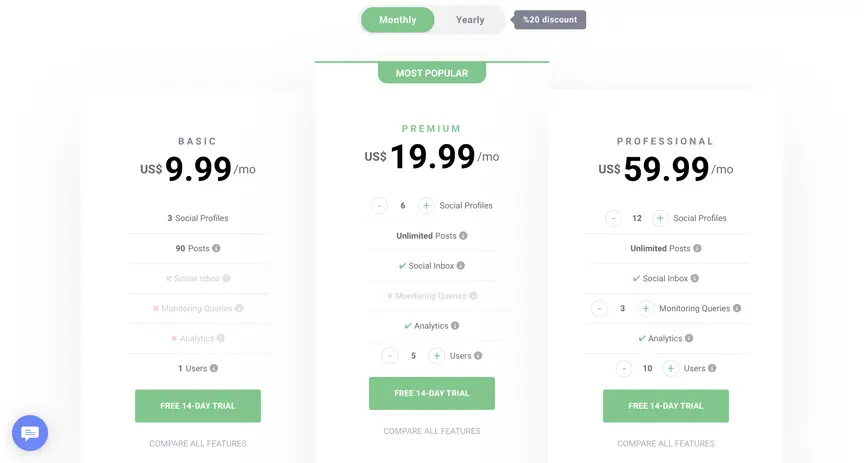Open Compare All Features under Professional
Viewport: 864px width, 463px height.
666,443
